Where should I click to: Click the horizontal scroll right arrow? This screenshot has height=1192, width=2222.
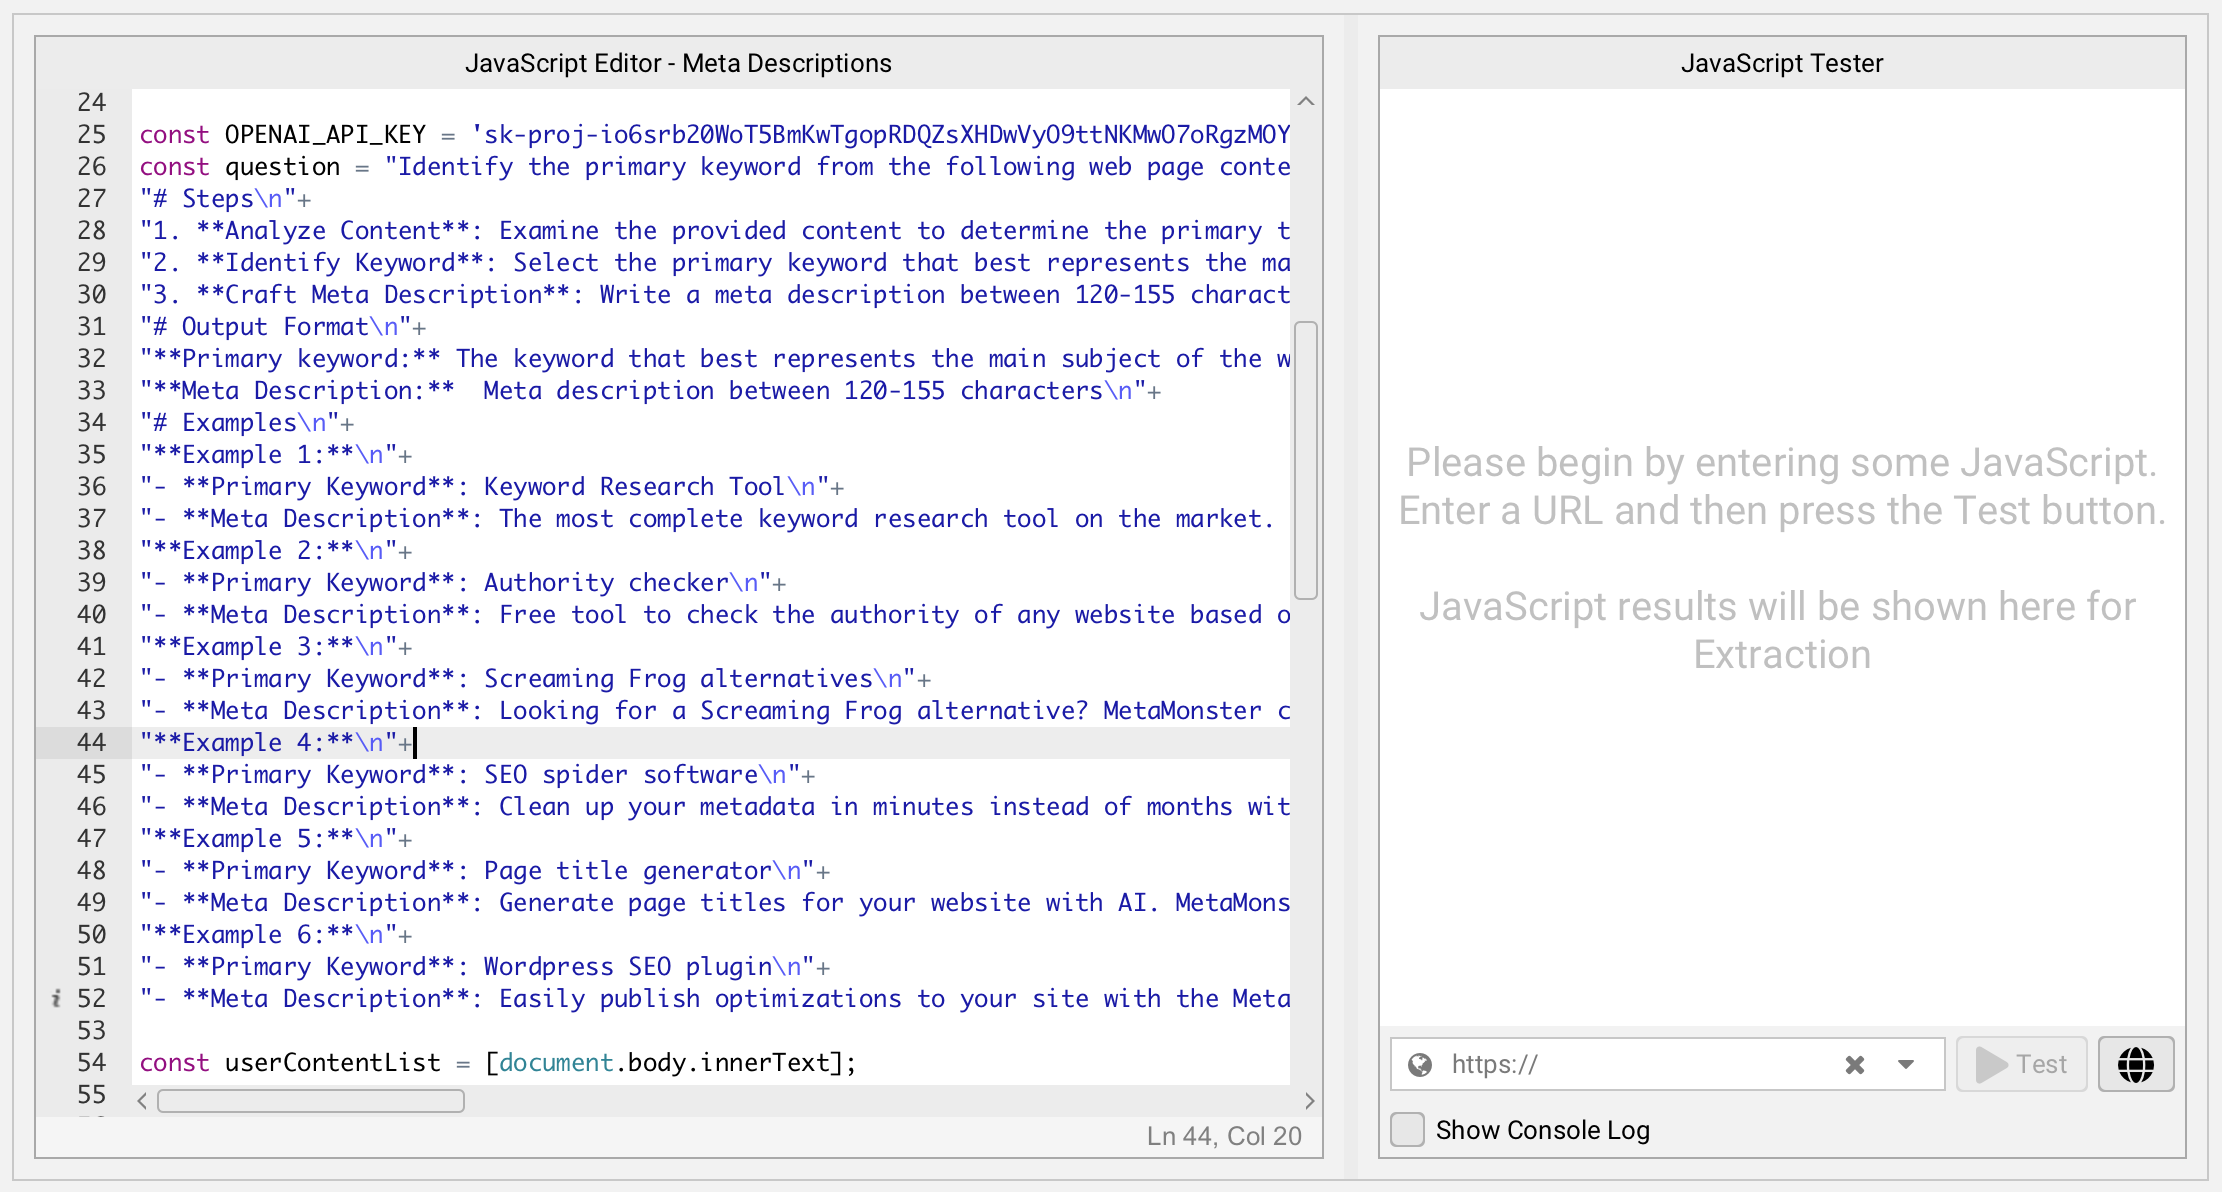[1309, 1101]
